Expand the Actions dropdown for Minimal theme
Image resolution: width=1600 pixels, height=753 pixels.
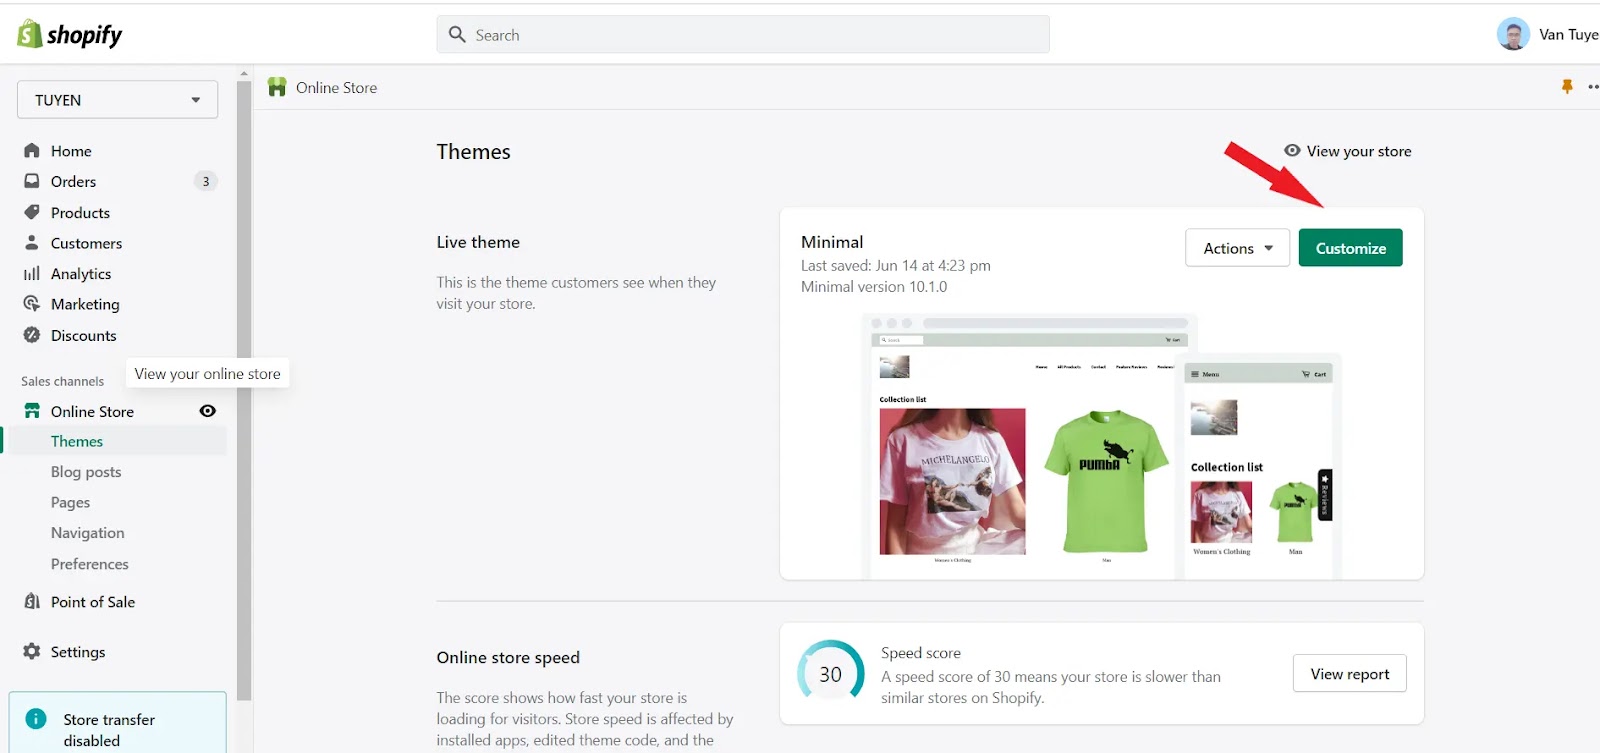1238,248
